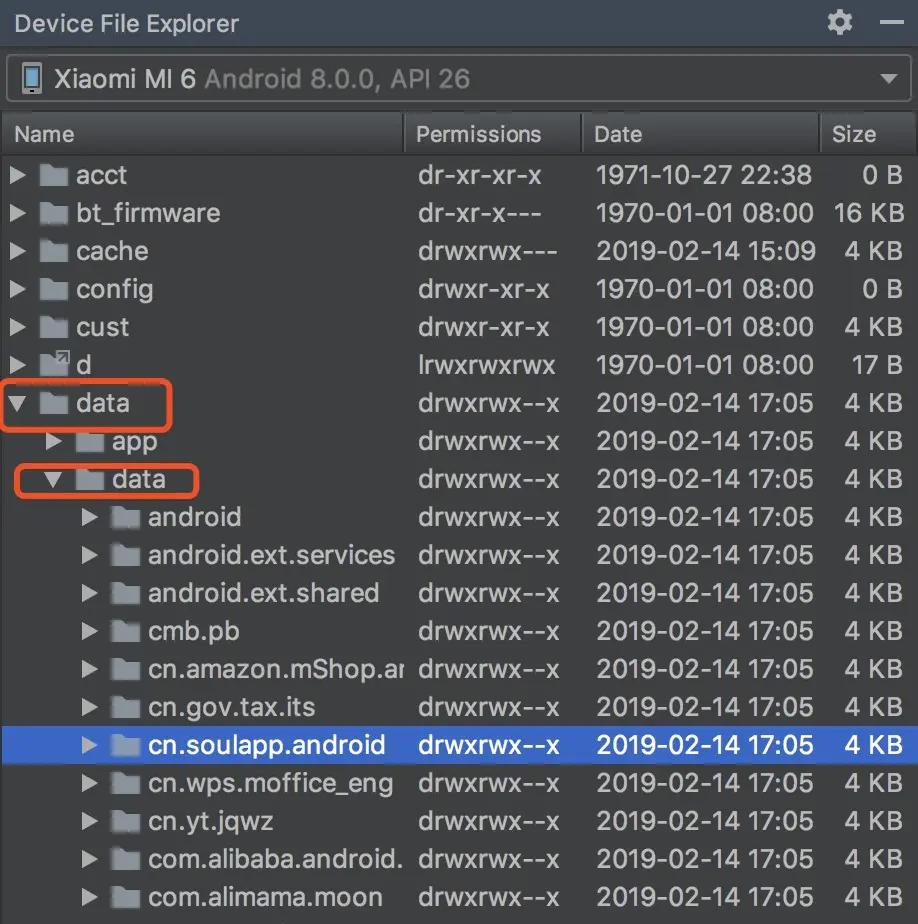Expand cn.amazon.mShop folder arrow

(90, 669)
